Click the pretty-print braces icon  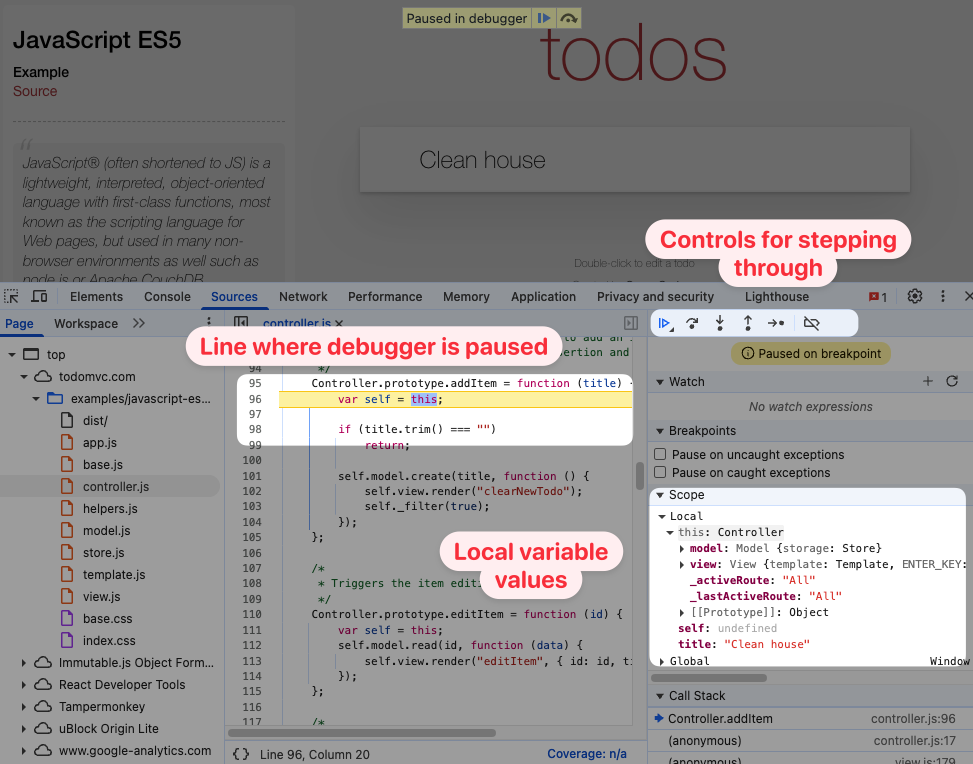tap(239, 754)
